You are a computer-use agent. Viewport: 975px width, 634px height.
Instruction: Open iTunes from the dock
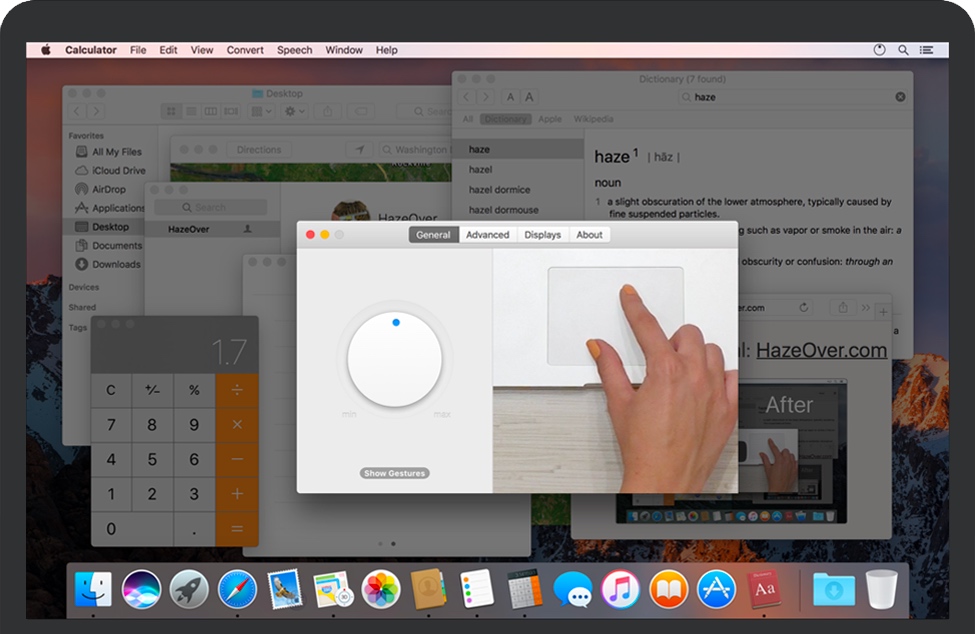(x=621, y=589)
